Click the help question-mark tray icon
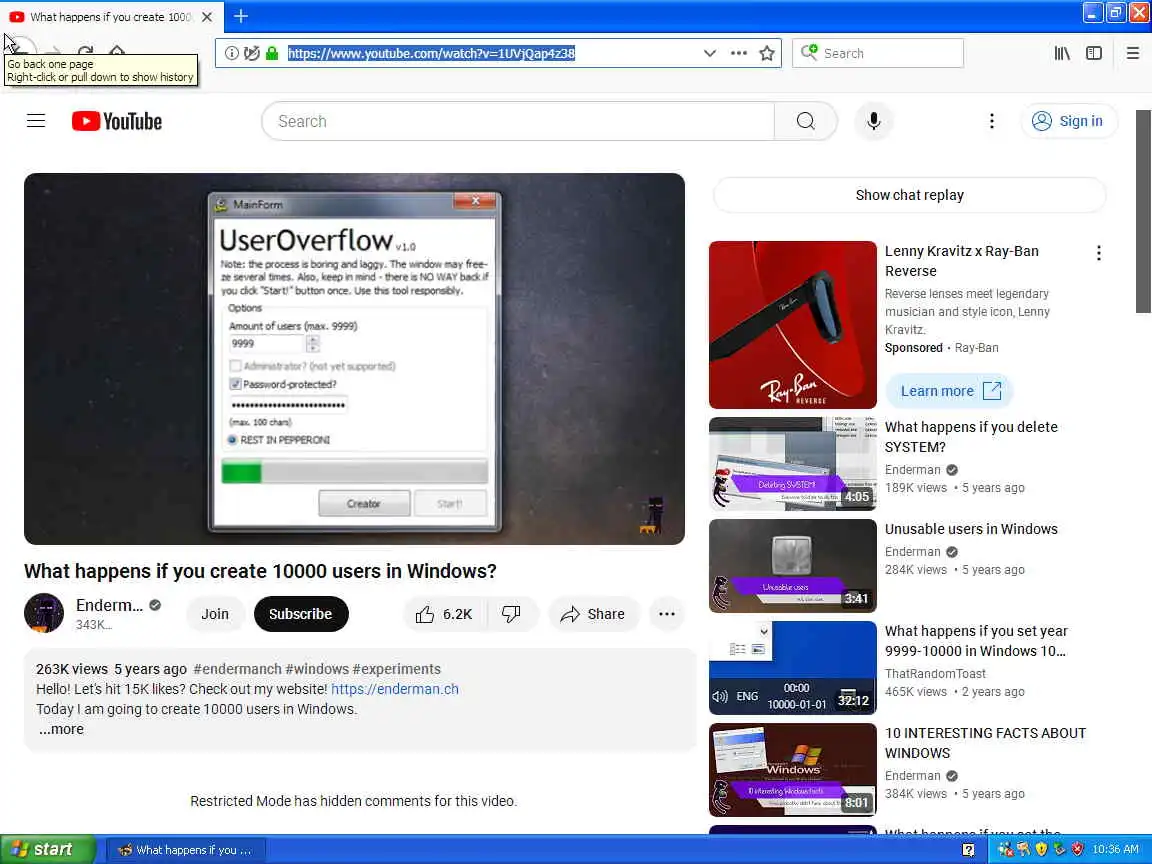Viewport: 1152px width, 864px height. pyautogui.click(x=968, y=850)
